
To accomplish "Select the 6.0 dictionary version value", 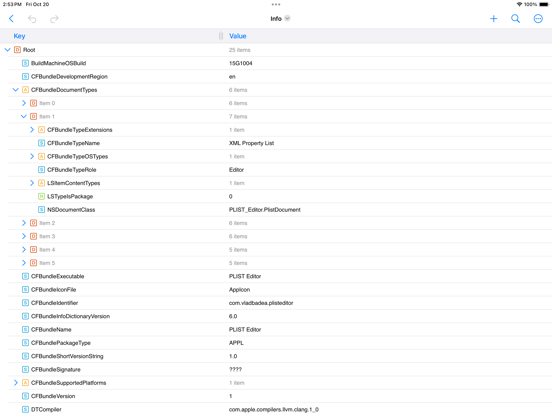I will 233,316.
